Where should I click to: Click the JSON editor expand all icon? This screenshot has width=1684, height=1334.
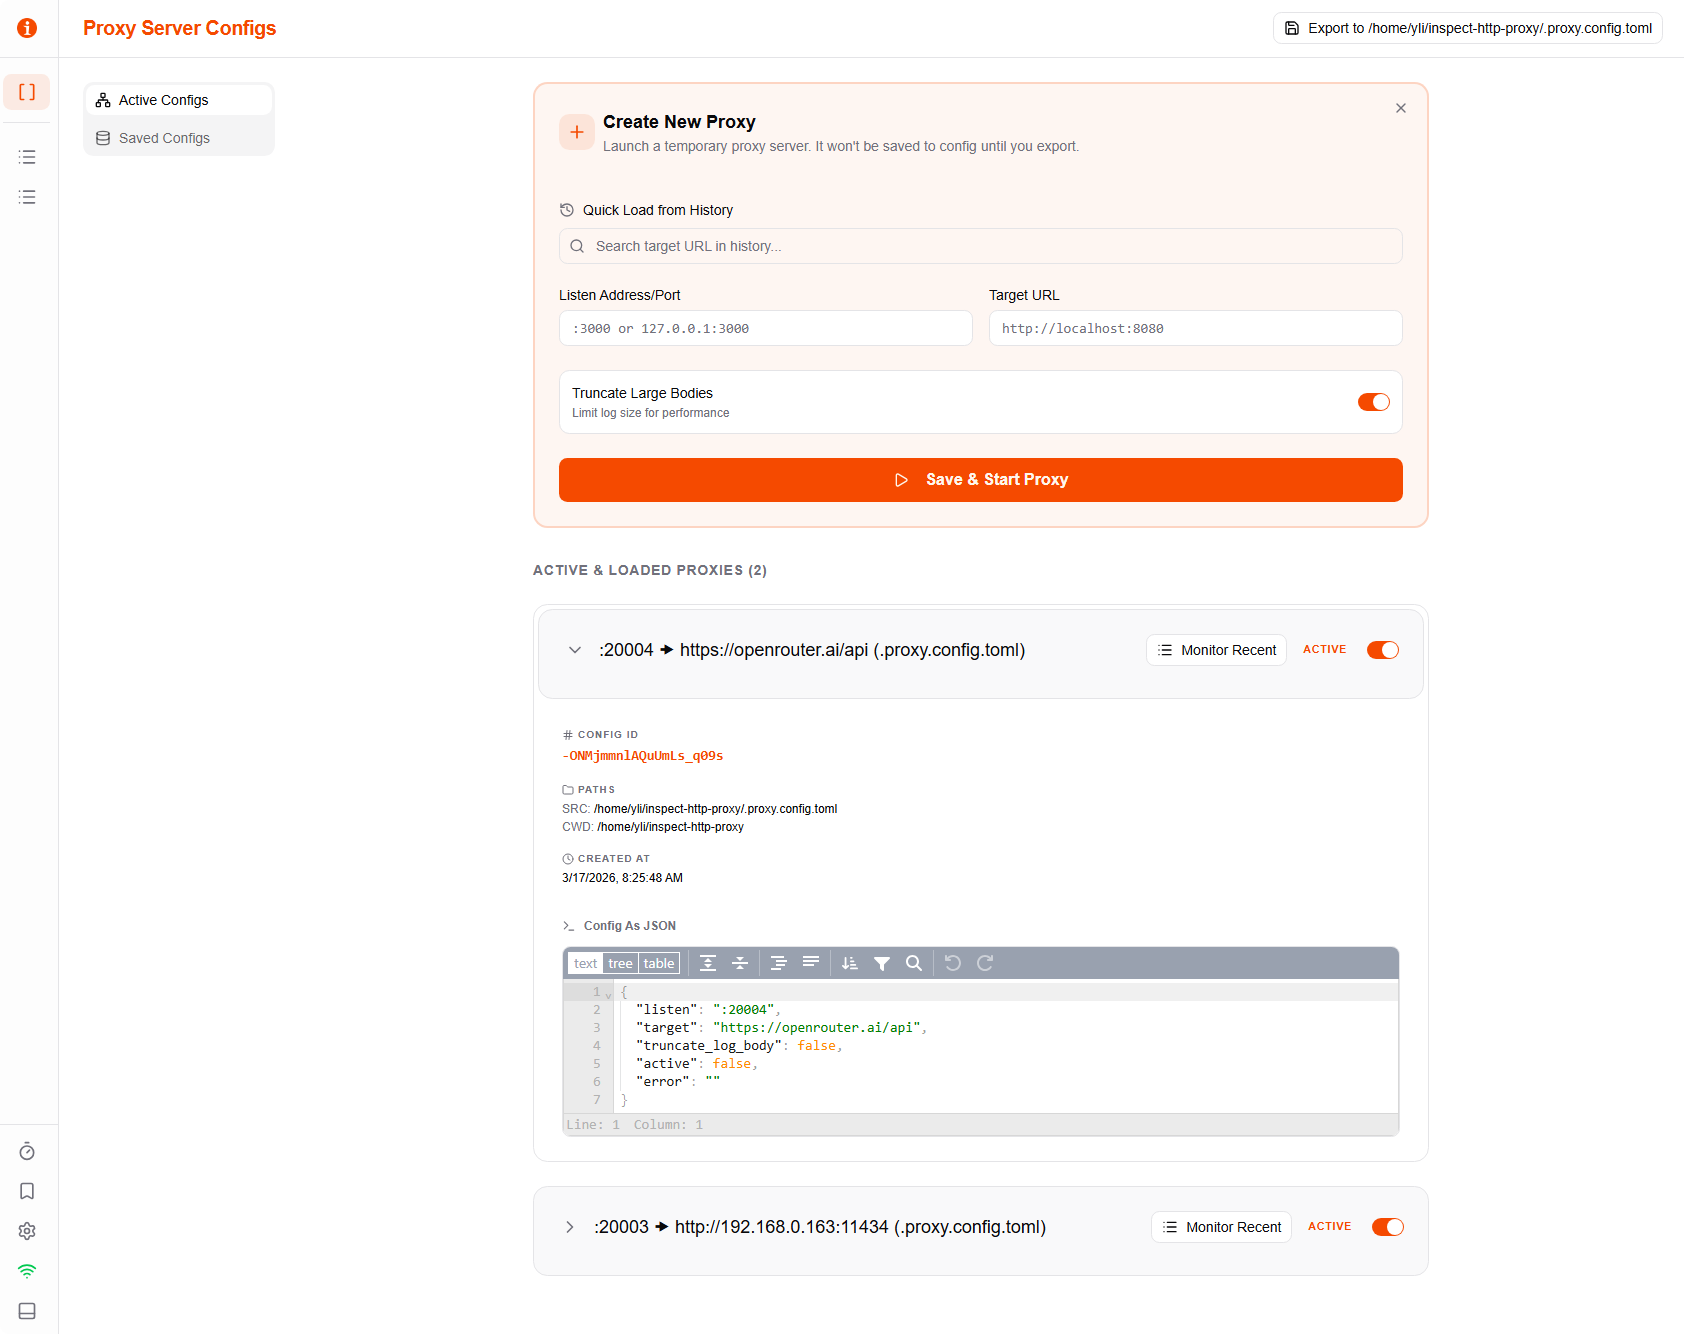pyautogui.click(x=708, y=963)
